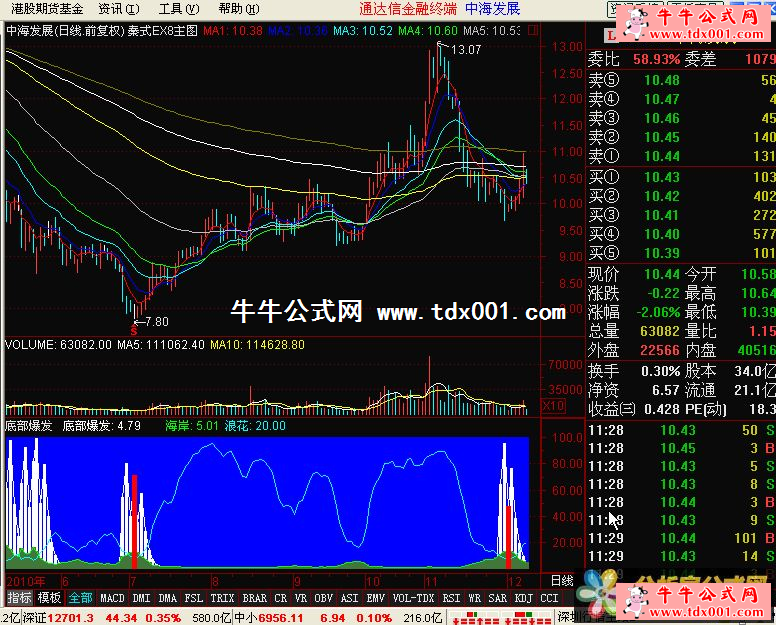The width and height of the screenshot is (776, 625).
Task: Click the 收益(三) 0.428 field
Action: (x=634, y=409)
